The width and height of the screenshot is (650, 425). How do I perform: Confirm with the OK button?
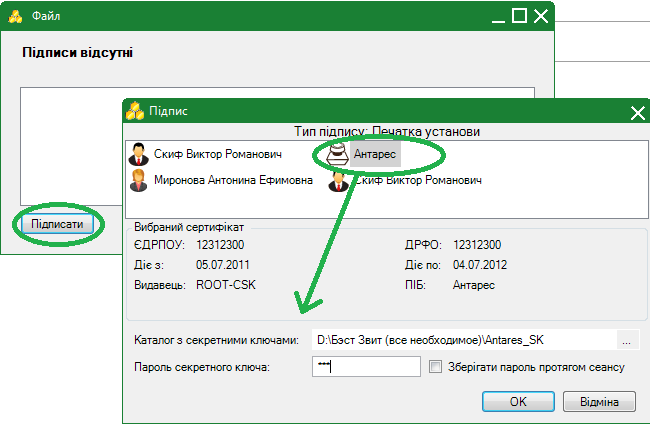[518, 401]
